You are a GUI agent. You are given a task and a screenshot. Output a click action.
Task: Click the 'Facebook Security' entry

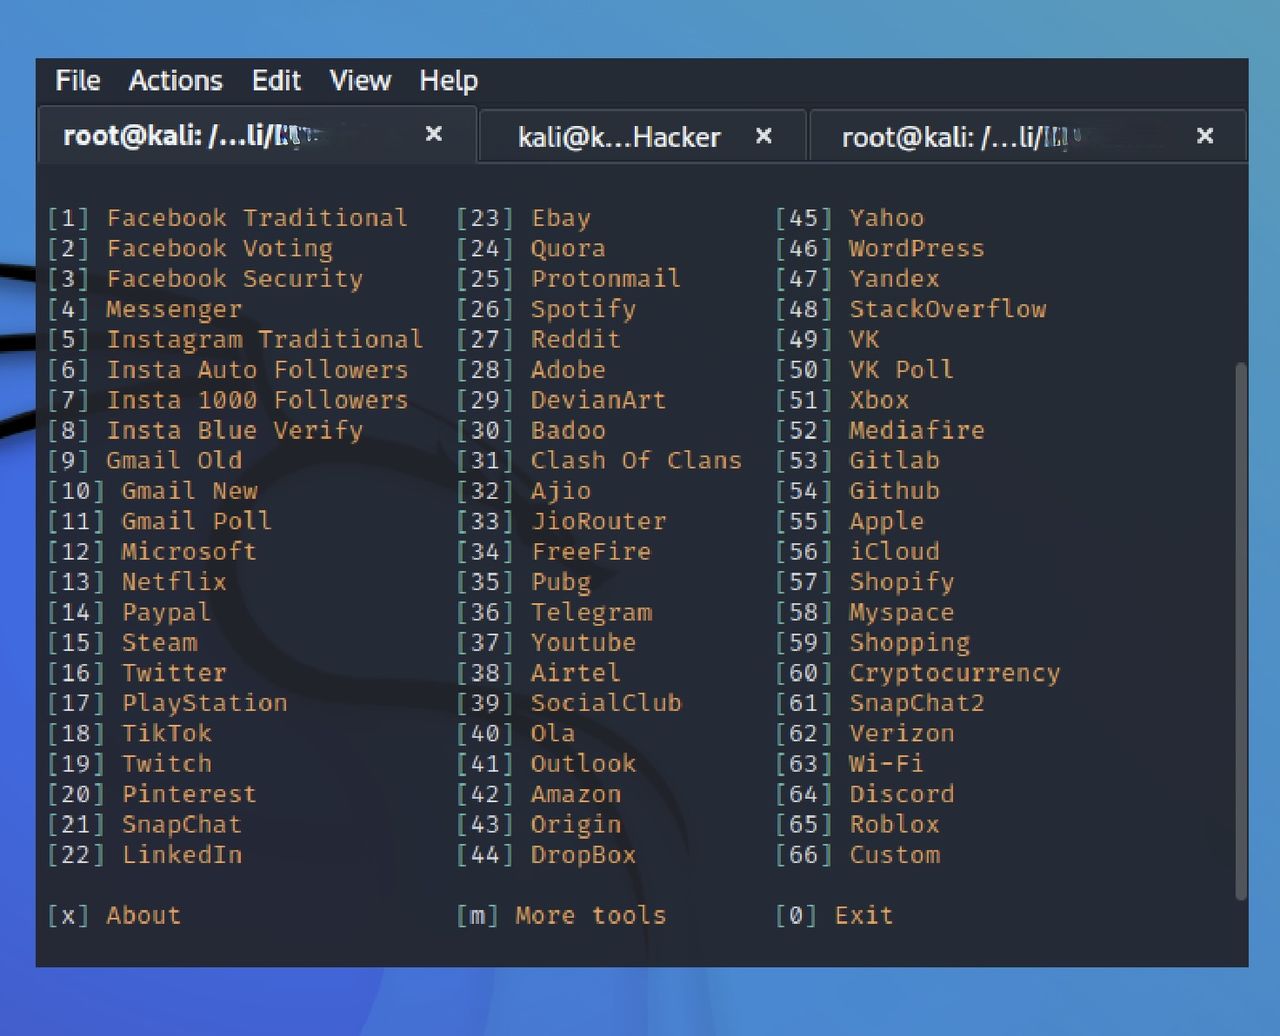click(x=235, y=278)
